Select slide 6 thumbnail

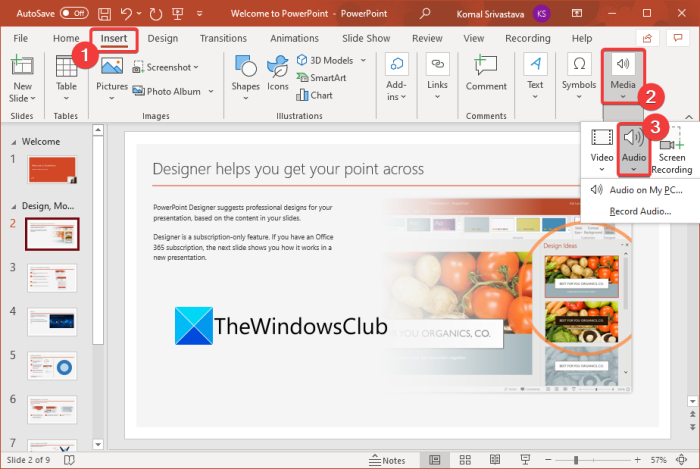[x=52, y=410]
